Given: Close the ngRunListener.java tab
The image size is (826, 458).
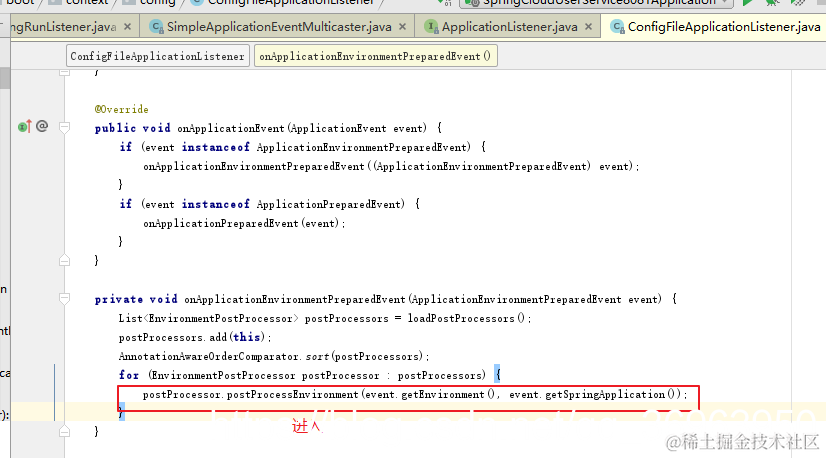Looking at the screenshot, I should pos(127,26).
